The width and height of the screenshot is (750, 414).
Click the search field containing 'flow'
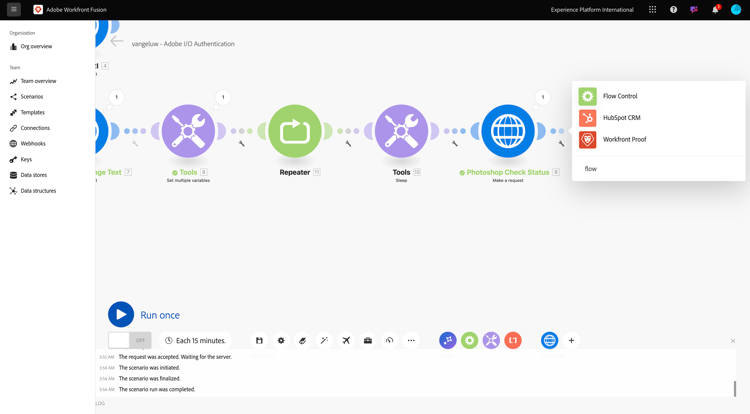[x=658, y=169]
